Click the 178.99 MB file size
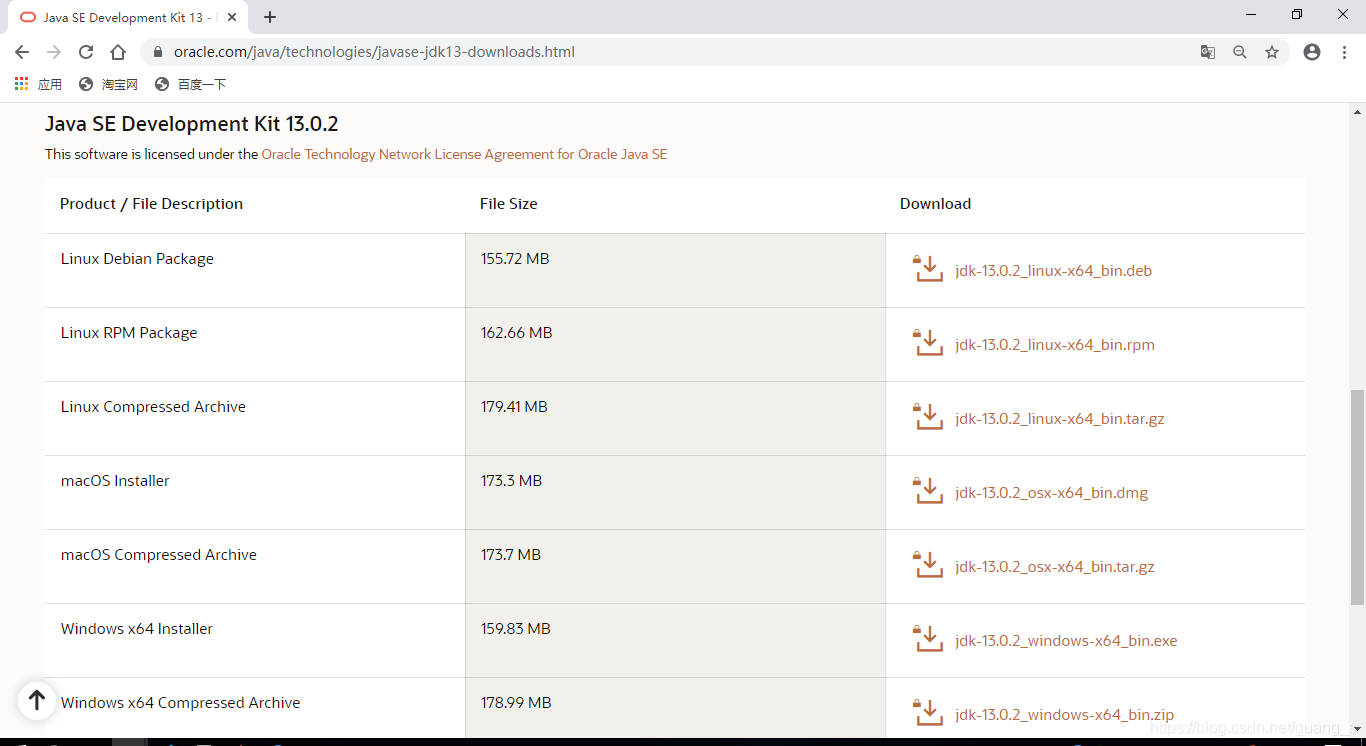The image size is (1366, 746). 516,702
